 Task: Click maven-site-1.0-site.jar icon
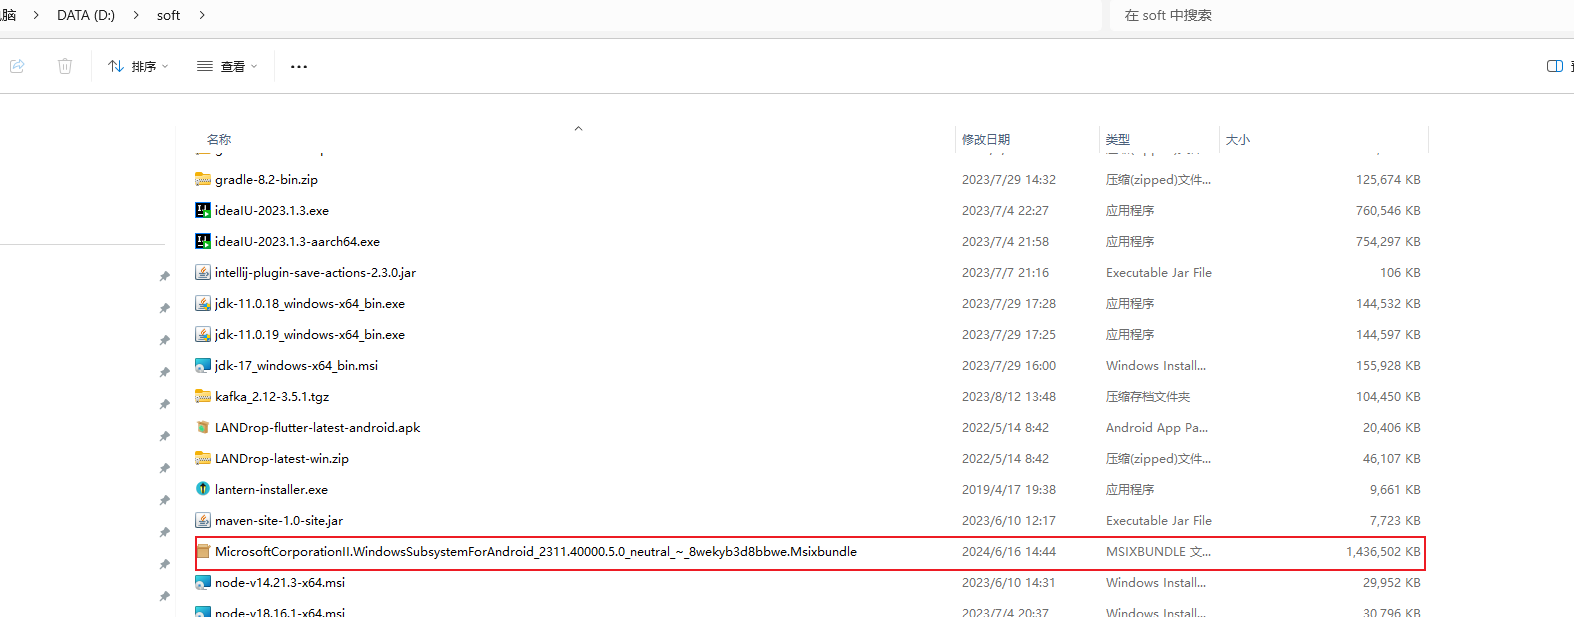coord(203,520)
